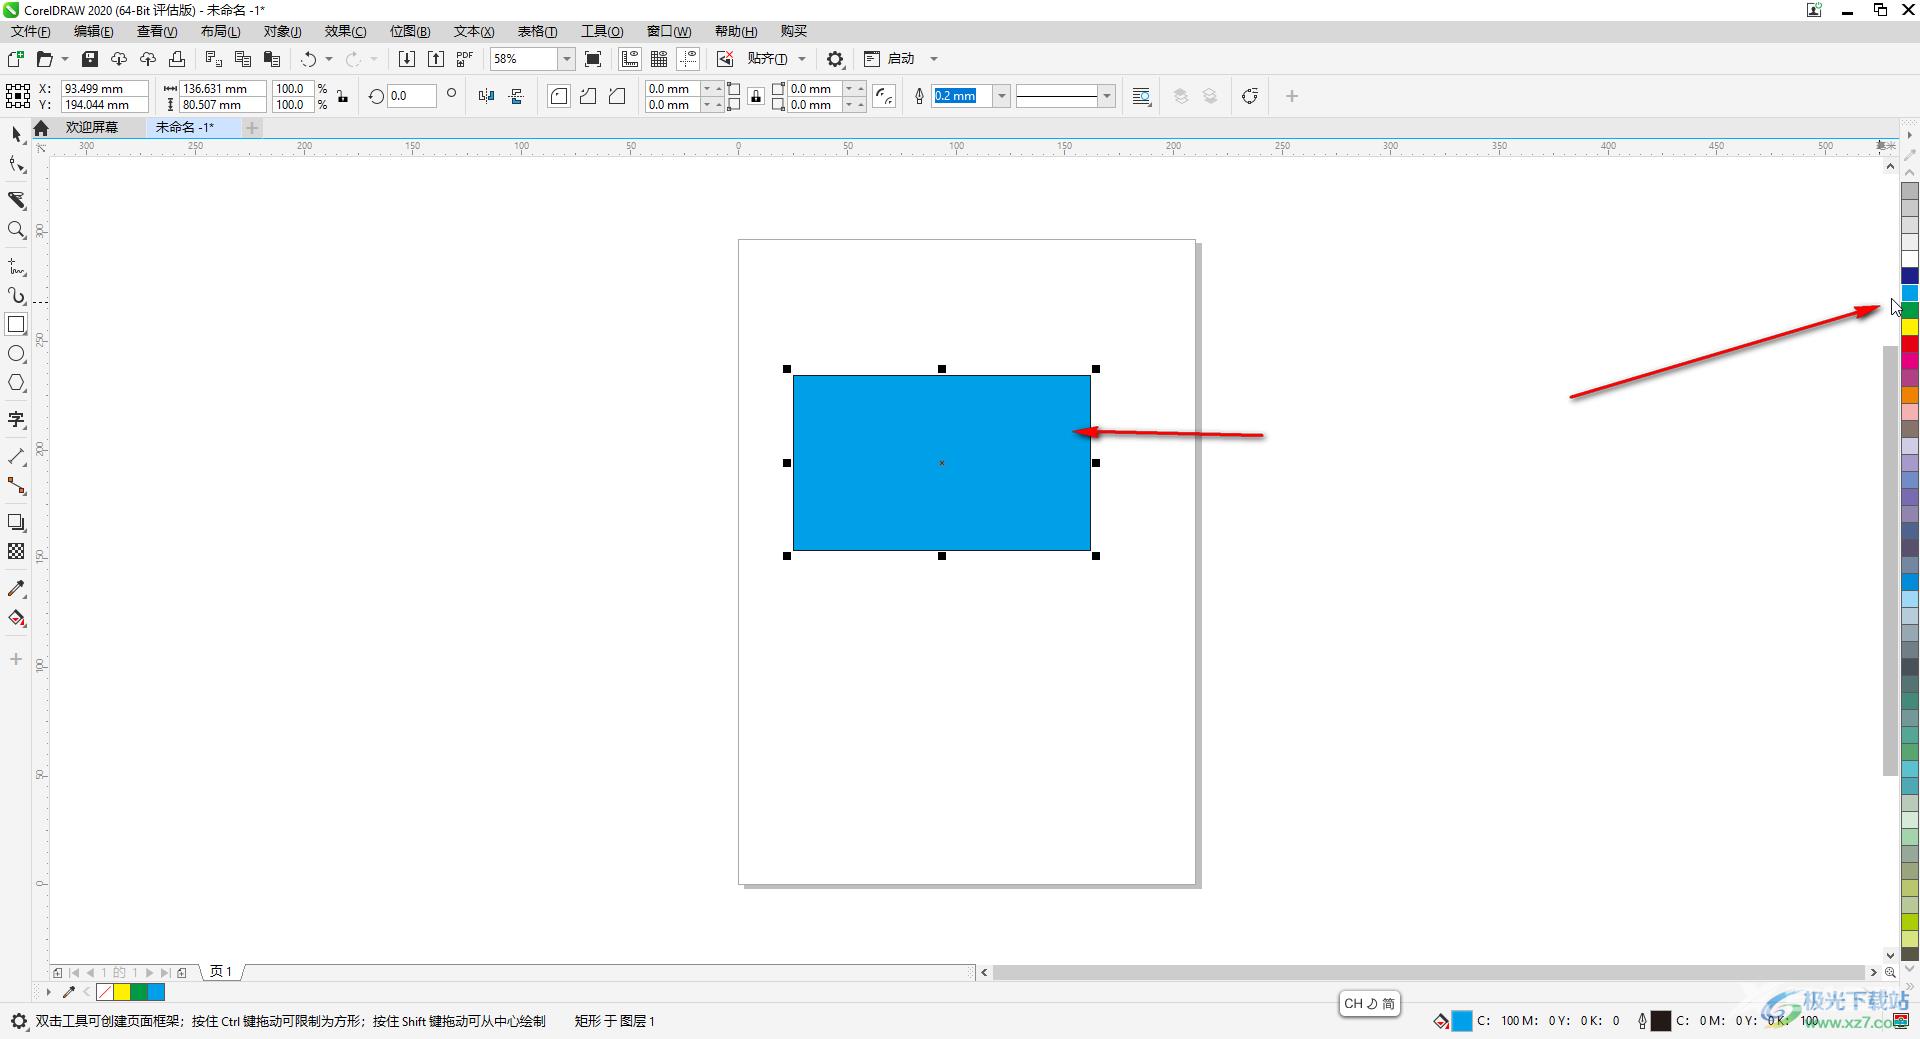Select the Color eyedropper tool
1920x1039 pixels.
pyautogui.click(x=16, y=589)
